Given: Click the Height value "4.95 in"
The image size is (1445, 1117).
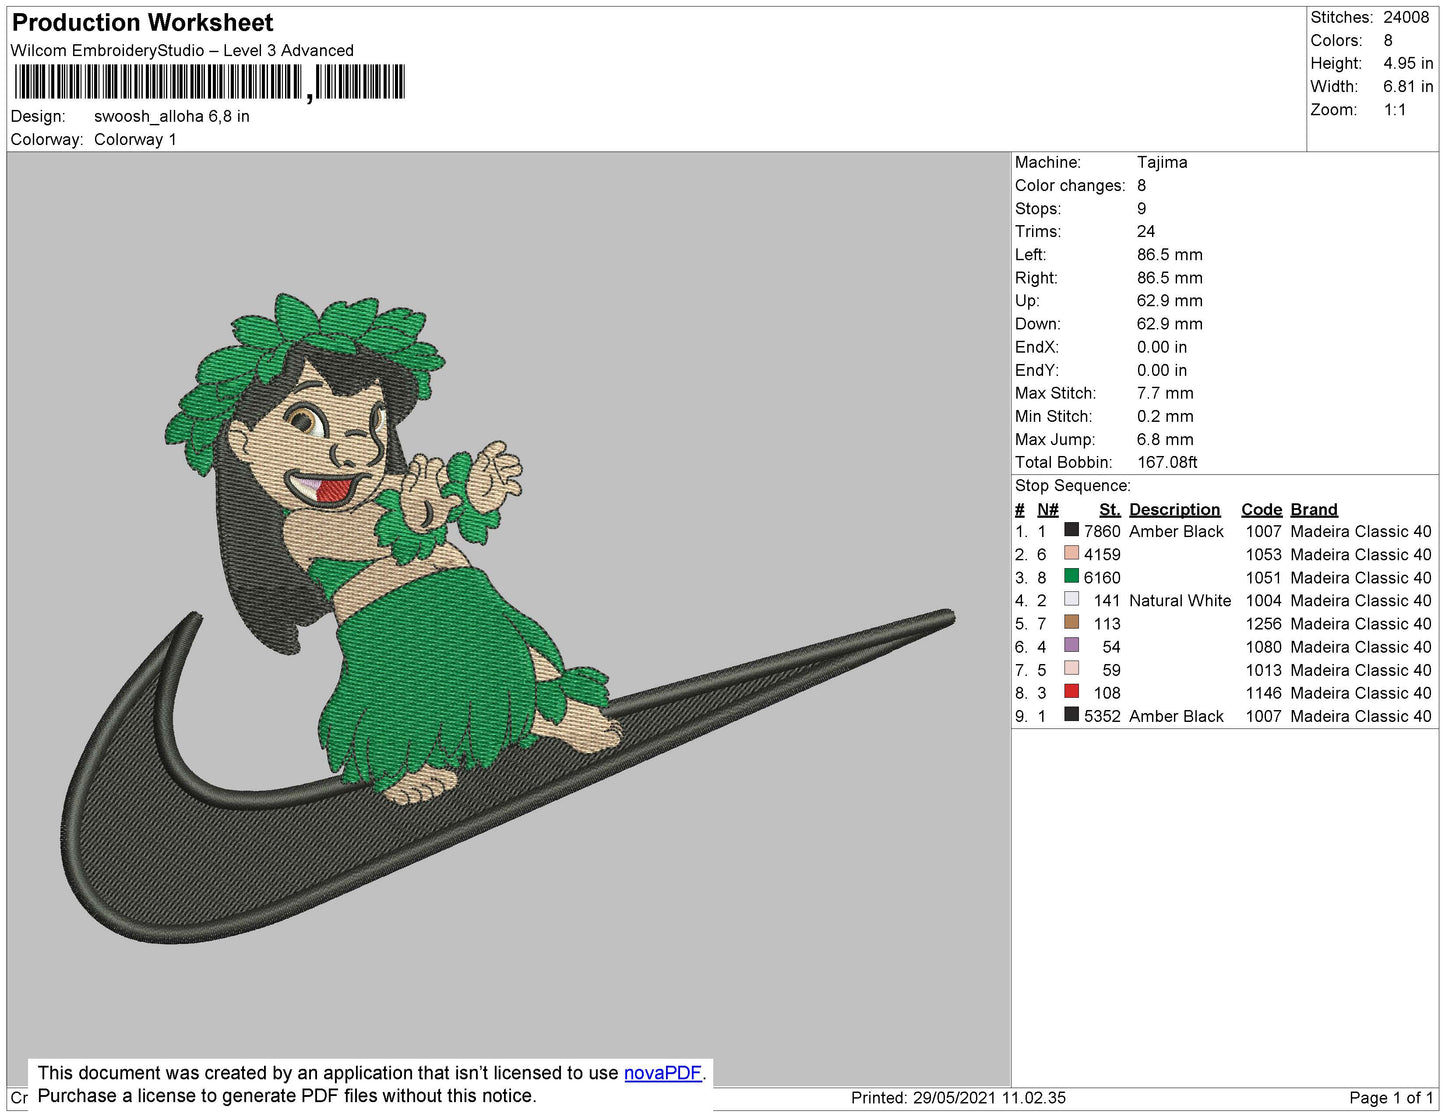Looking at the screenshot, I should click(1408, 63).
